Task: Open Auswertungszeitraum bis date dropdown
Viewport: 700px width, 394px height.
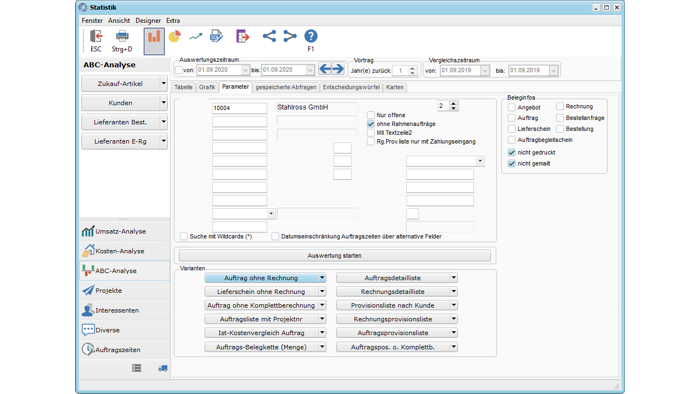Action: [310, 70]
